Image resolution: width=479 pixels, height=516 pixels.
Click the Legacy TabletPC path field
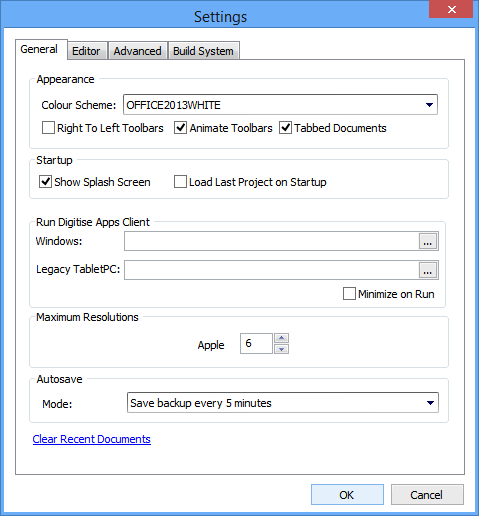click(271, 270)
